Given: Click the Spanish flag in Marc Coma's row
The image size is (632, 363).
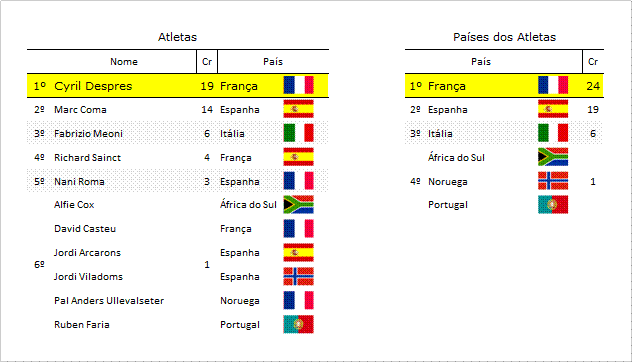Looking at the screenshot, I should tap(298, 109).
